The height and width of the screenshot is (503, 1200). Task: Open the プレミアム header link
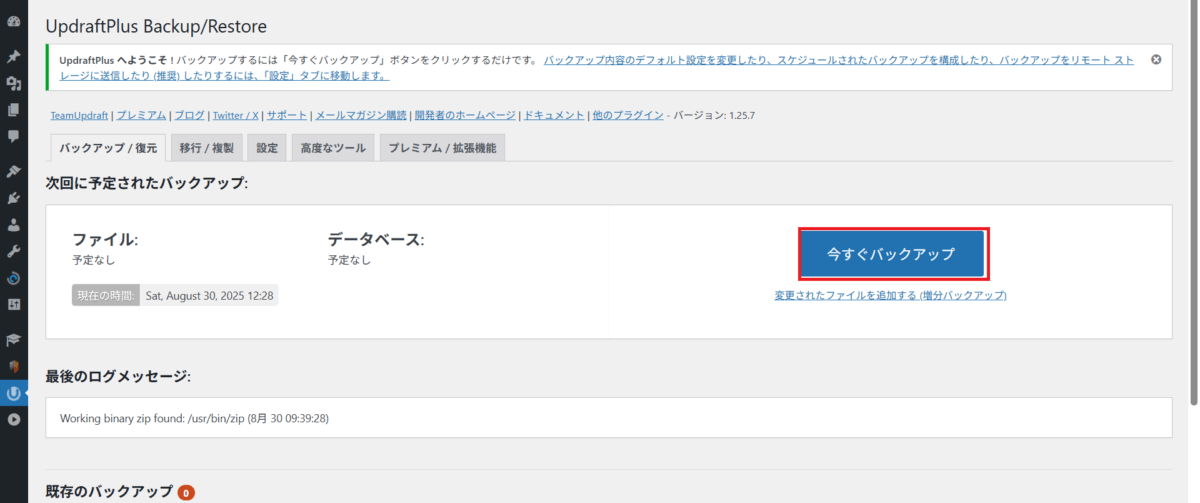point(141,115)
